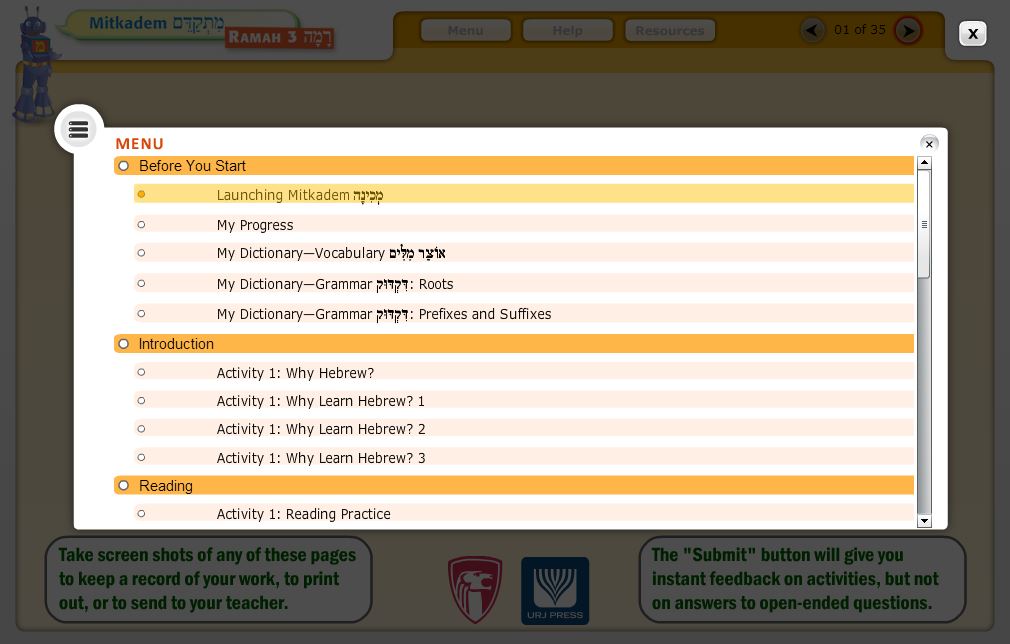Select the Why Hebrew? radio bullet
The height and width of the screenshot is (644, 1010).
pyautogui.click(x=141, y=372)
